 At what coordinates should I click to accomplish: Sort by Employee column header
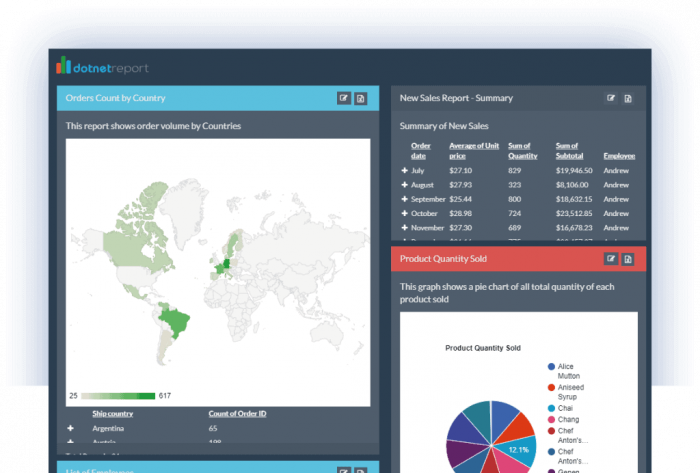click(x=619, y=156)
